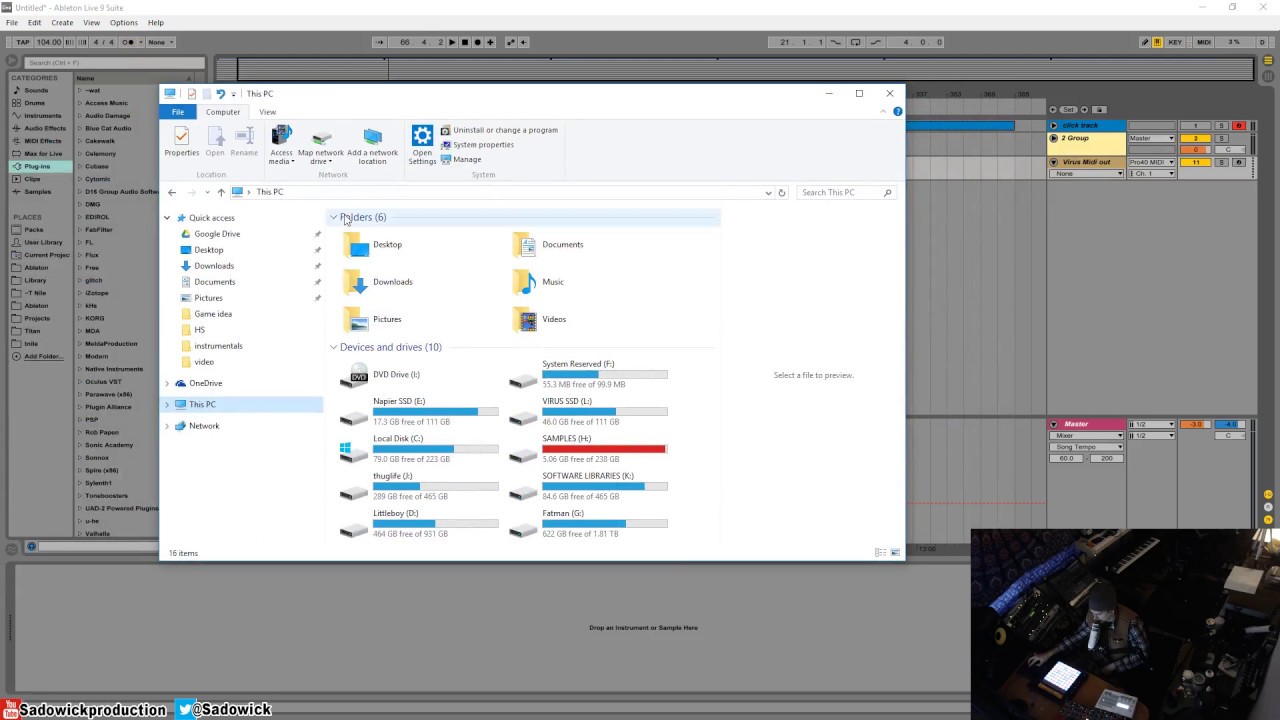Select the Music folder icon
Viewport: 1280px width, 720px height.
[524, 282]
